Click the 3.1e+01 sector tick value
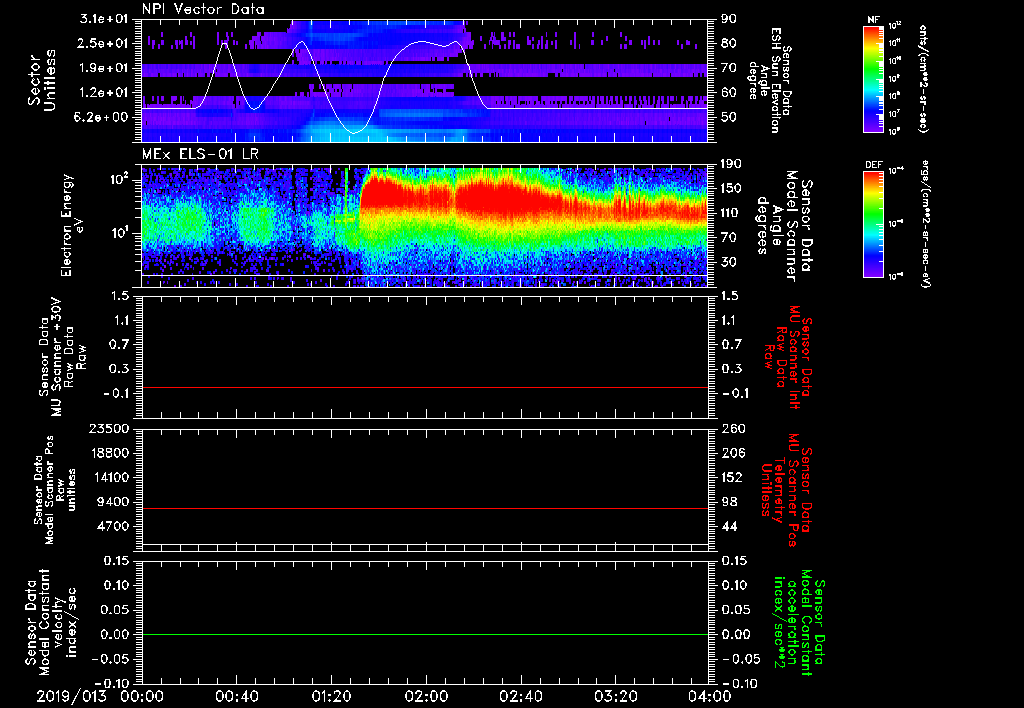1024x708 pixels. pos(104,19)
